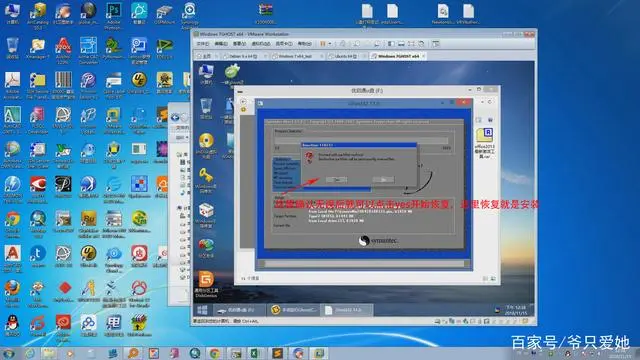Switch to the VMware Home tab

point(207,56)
